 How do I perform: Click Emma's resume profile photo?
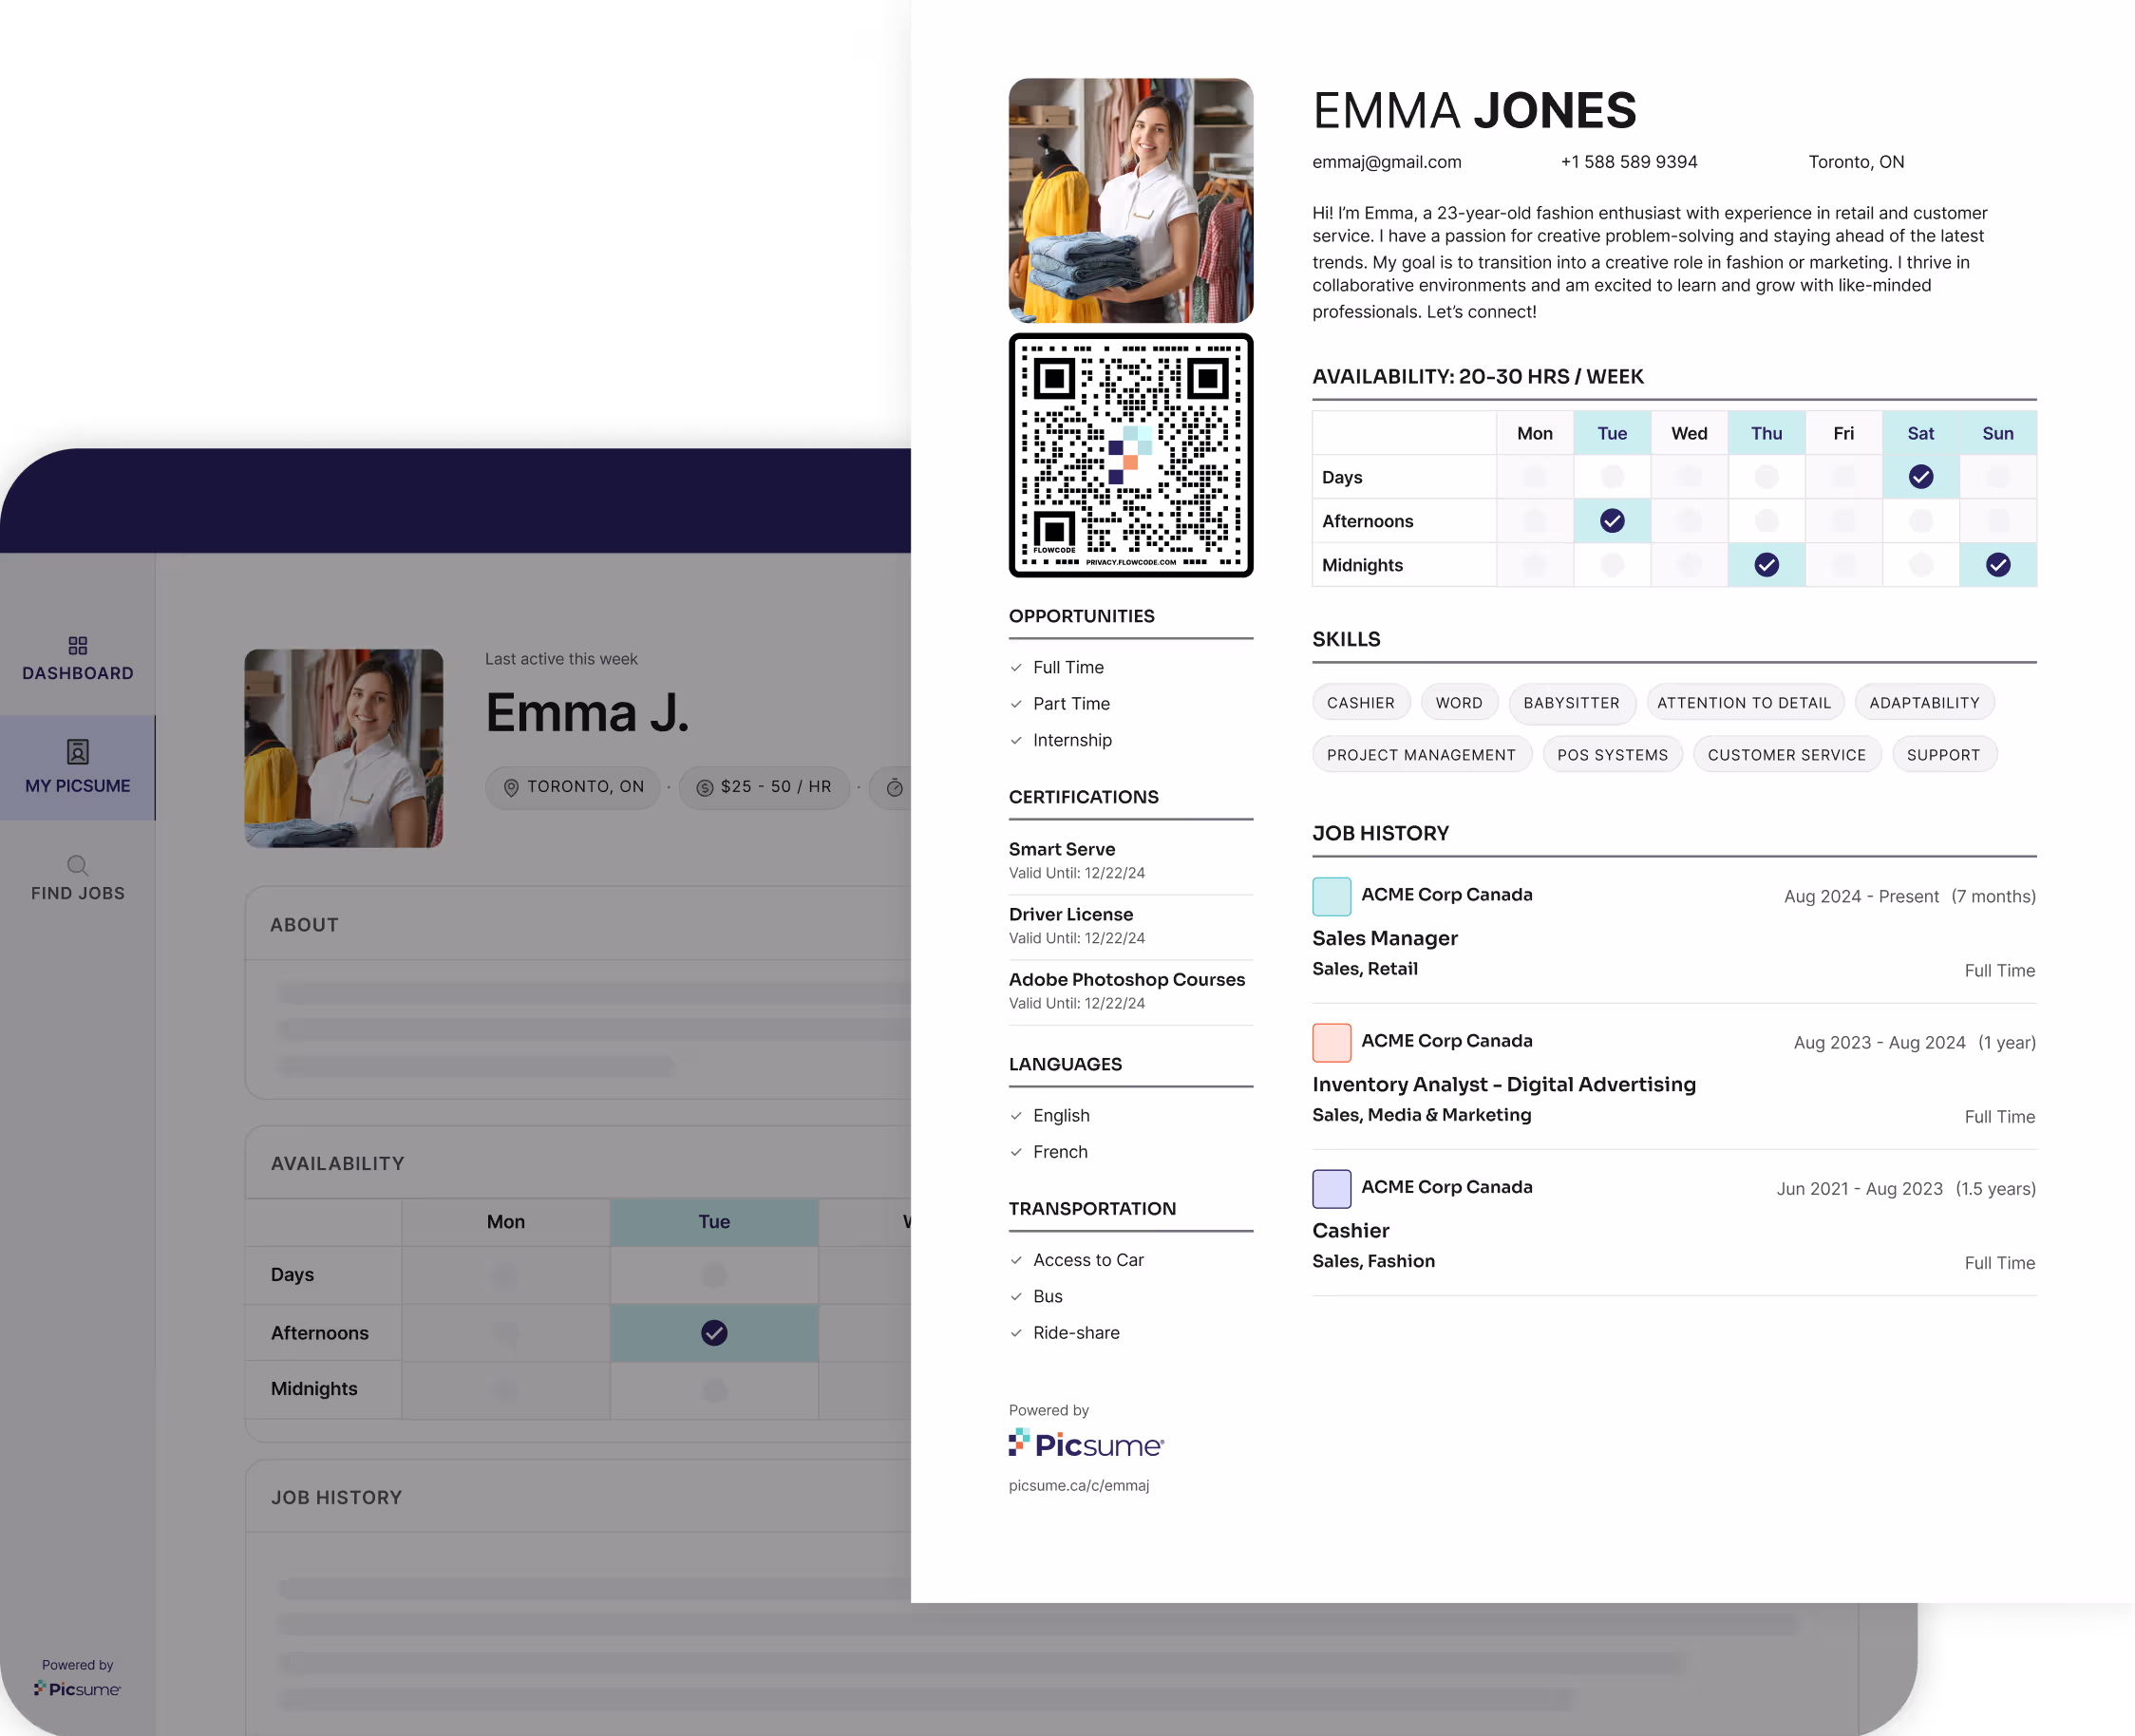pos(1130,200)
